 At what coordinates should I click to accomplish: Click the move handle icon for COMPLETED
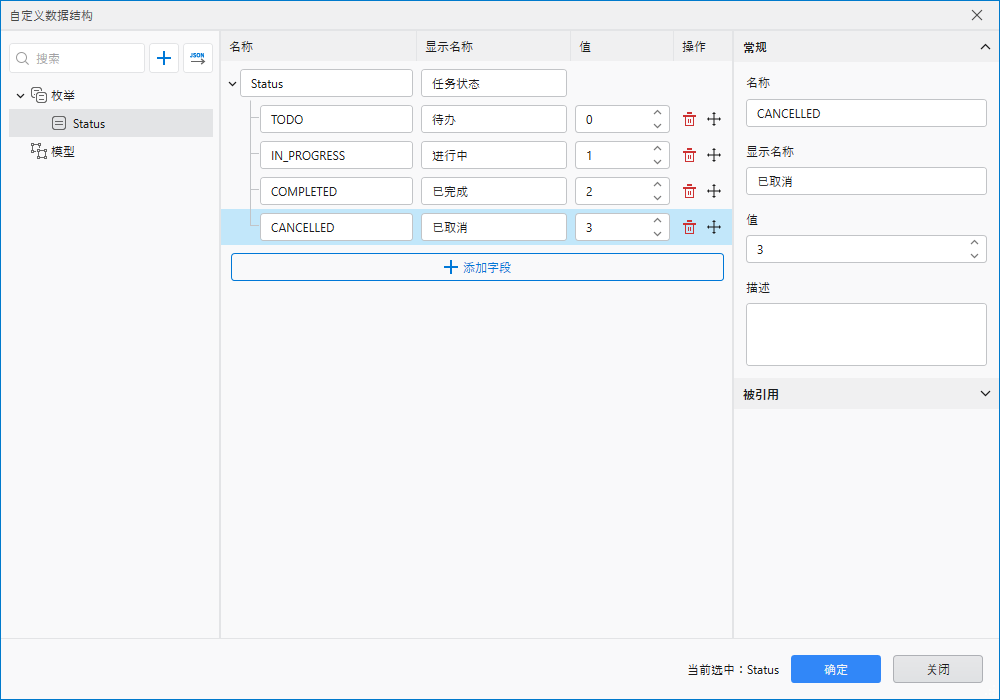pos(714,191)
